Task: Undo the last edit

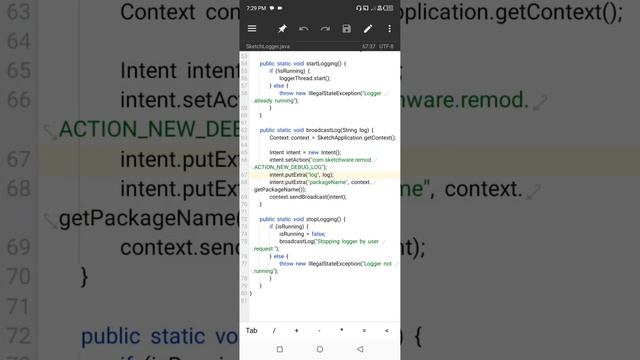Action: [303, 29]
